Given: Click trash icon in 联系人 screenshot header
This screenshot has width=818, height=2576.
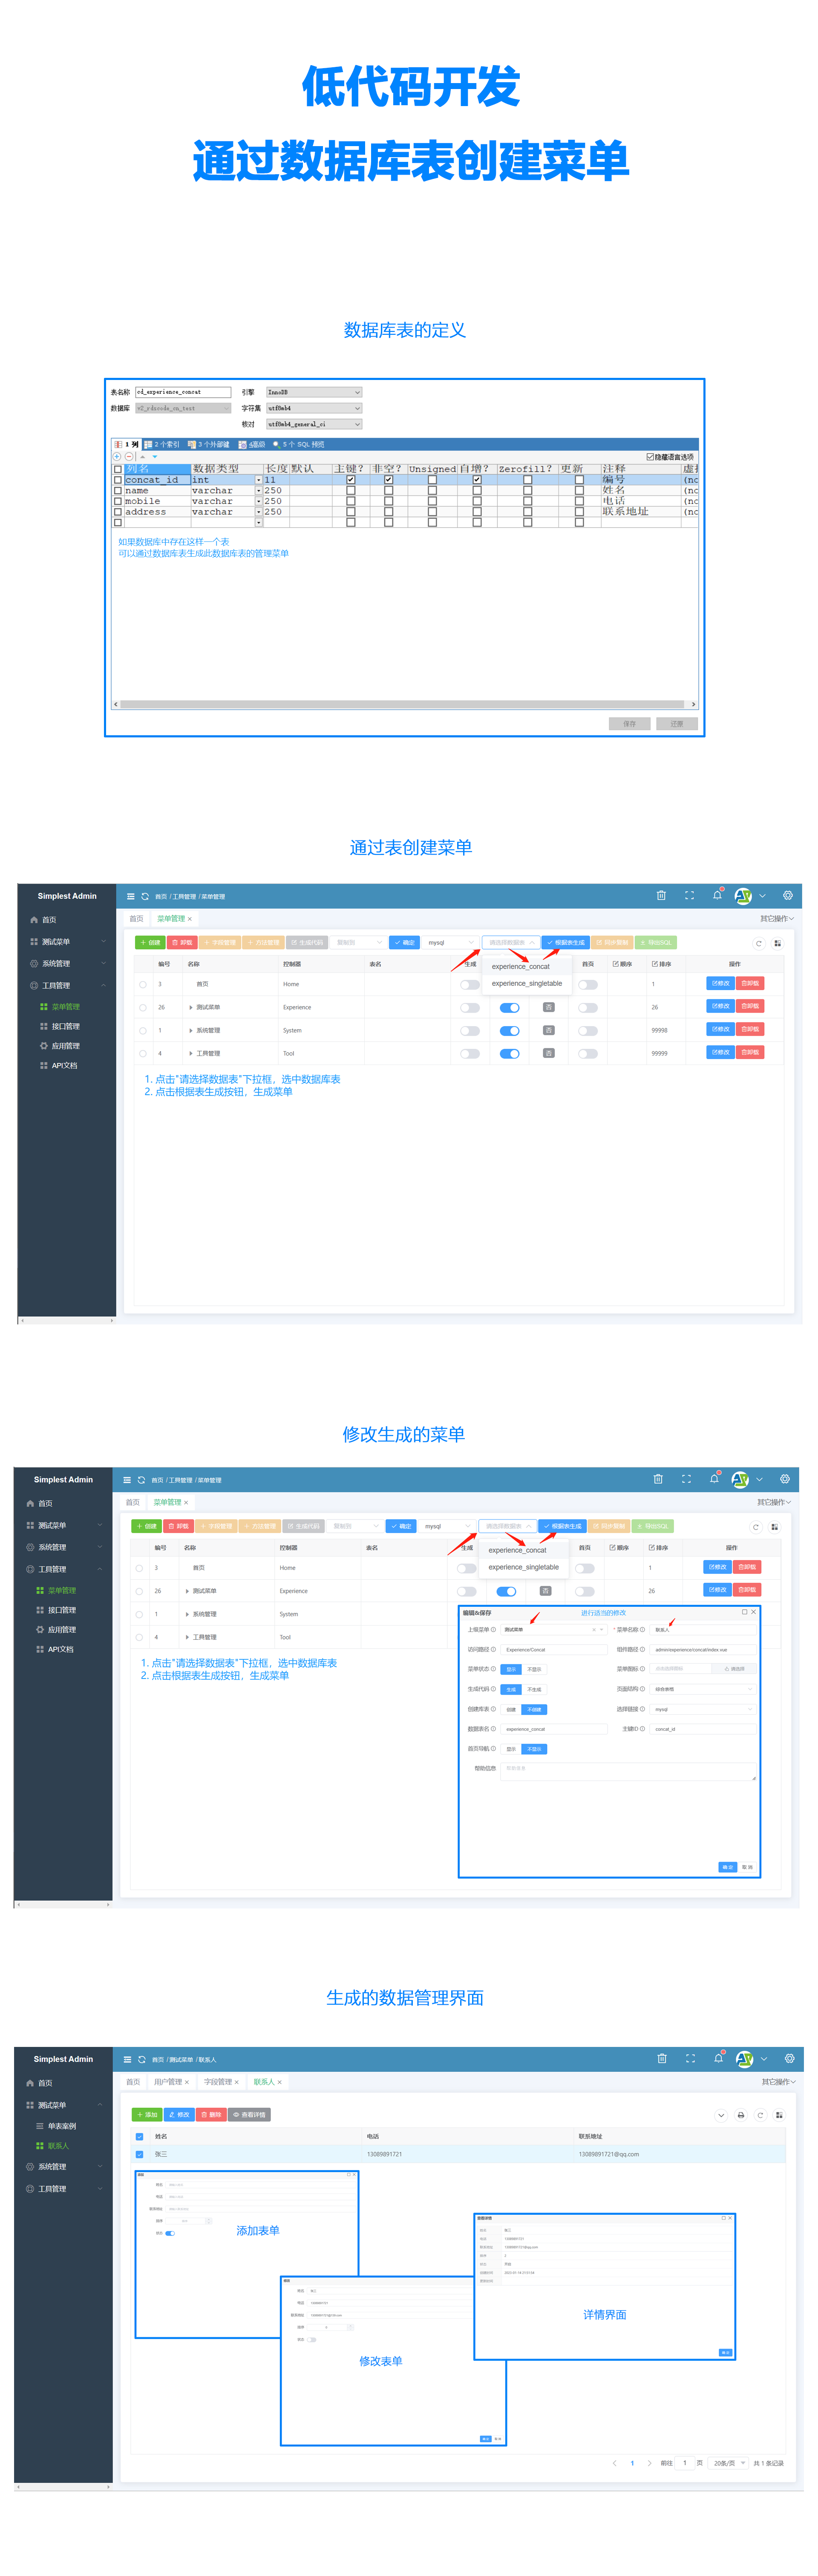Looking at the screenshot, I should [x=662, y=2058].
